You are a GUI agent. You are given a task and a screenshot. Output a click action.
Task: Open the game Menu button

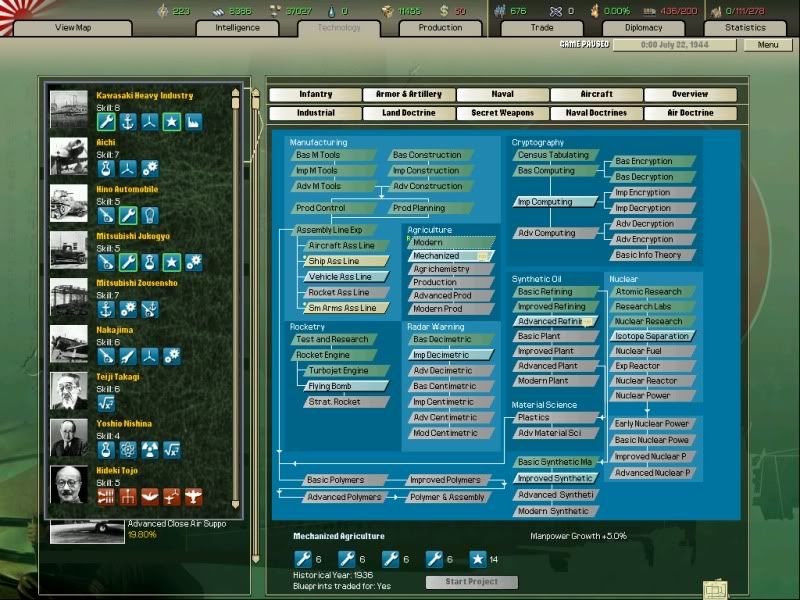pos(768,45)
